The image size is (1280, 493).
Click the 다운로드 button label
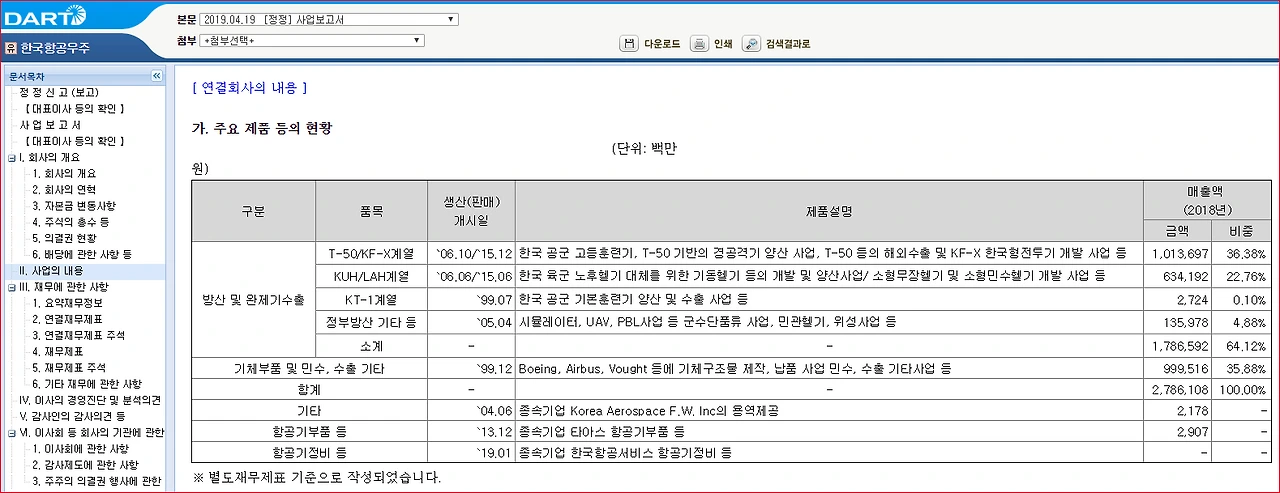(x=662, y=44)
